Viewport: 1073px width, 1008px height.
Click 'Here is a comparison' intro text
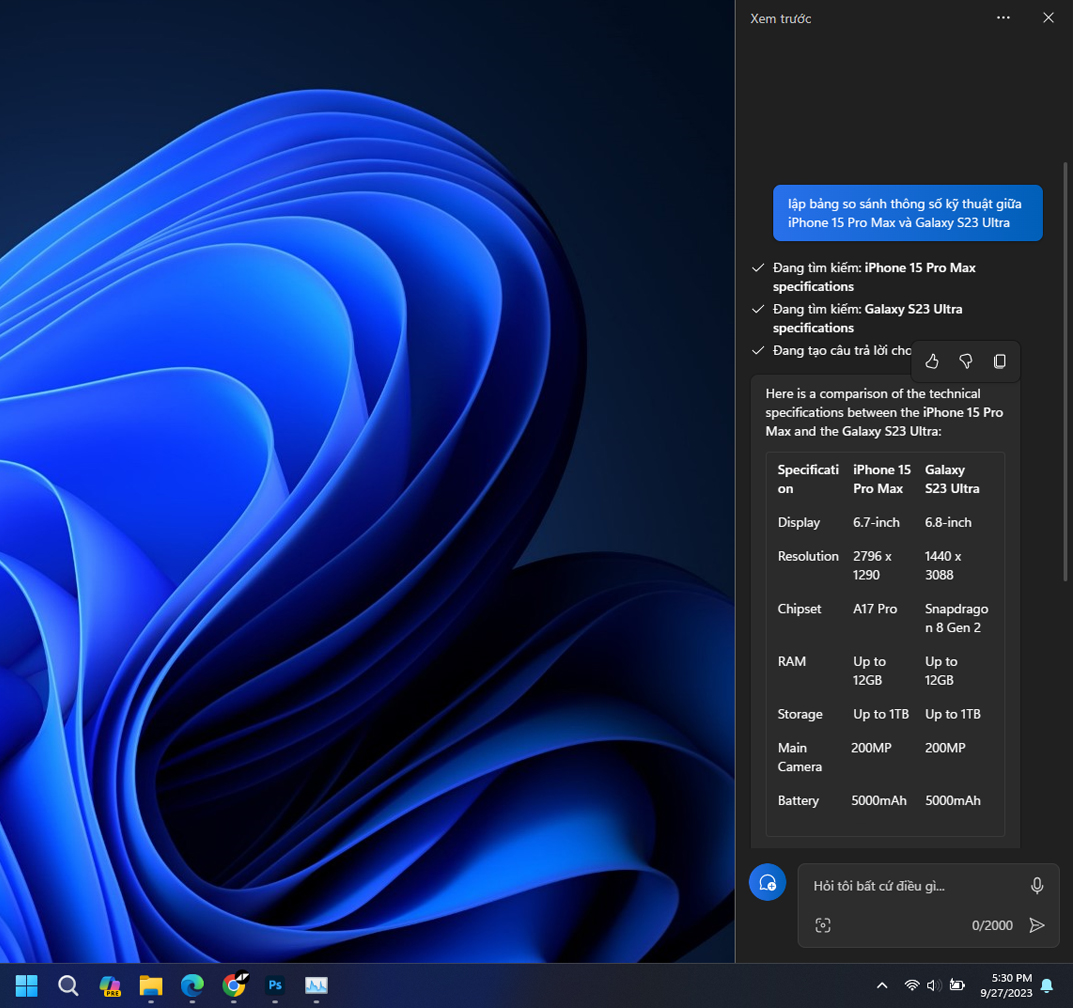point(884,412)
